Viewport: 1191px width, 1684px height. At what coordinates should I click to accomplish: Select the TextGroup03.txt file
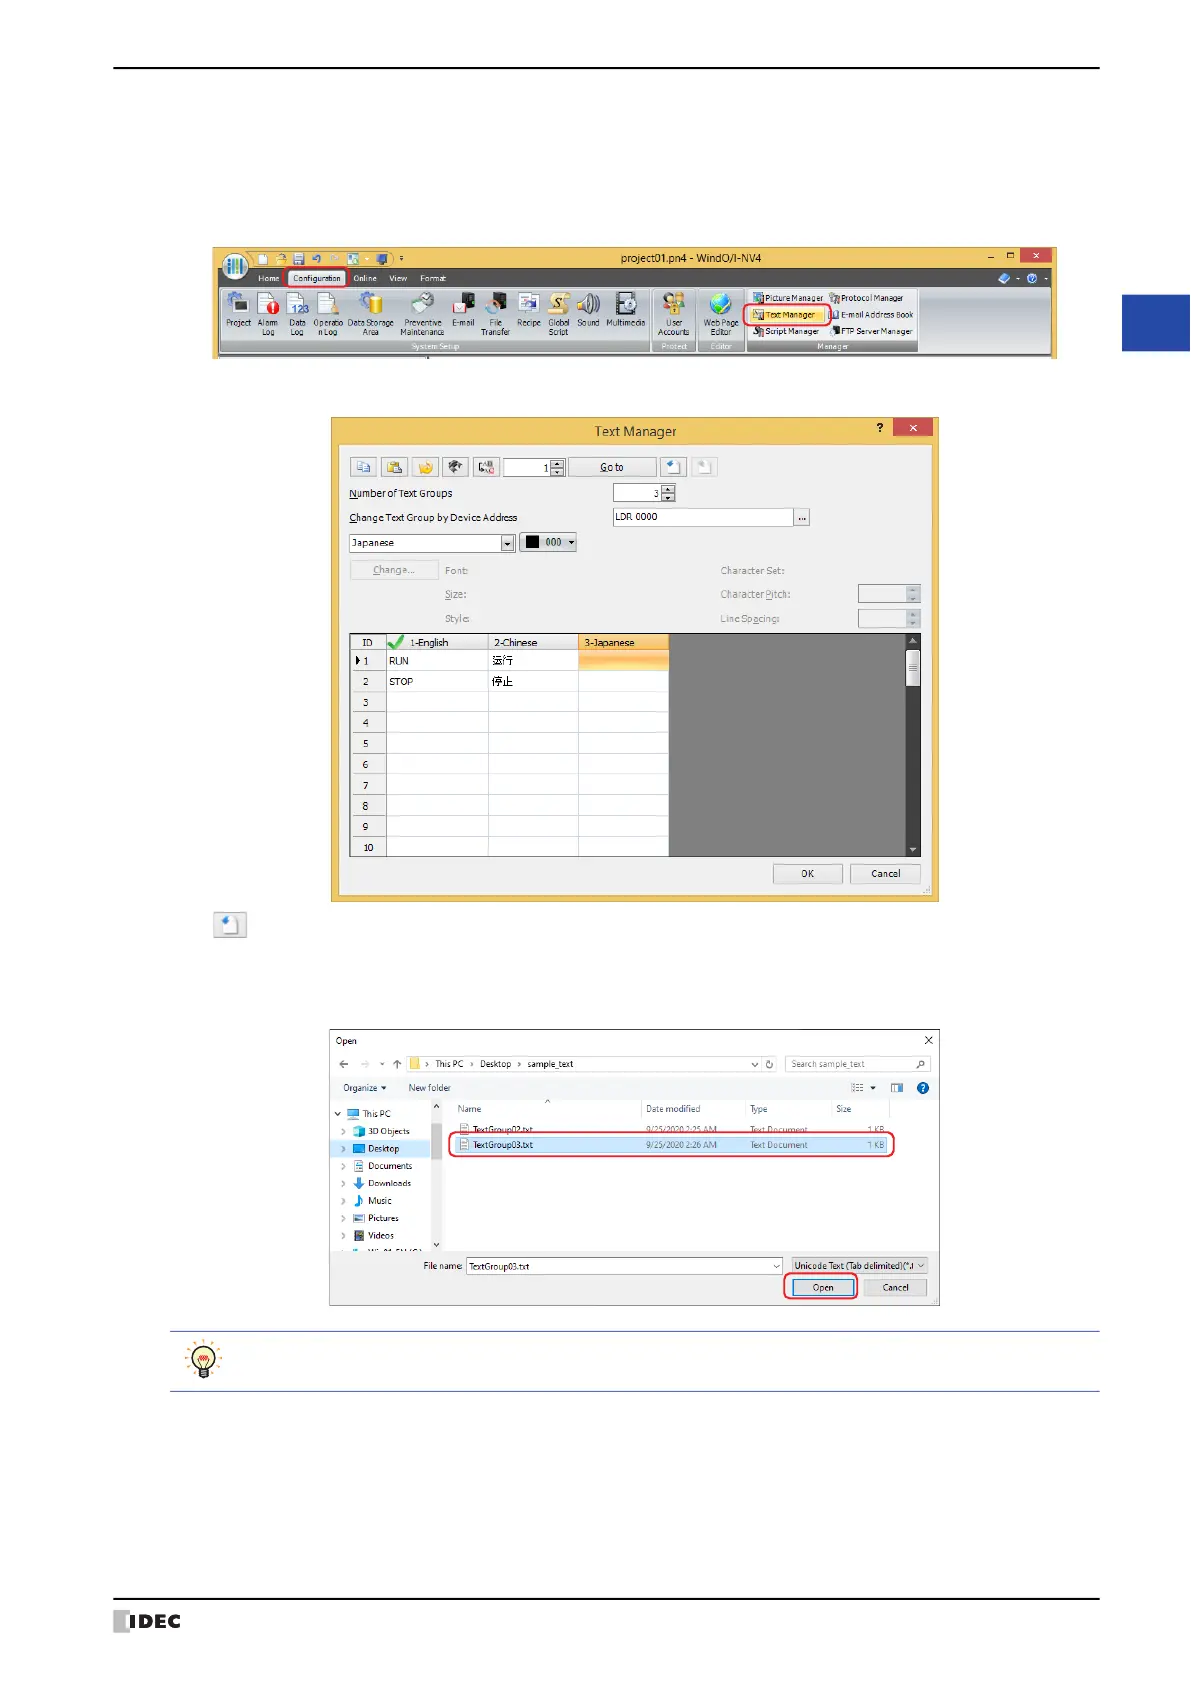click(x=671, y=1145)
